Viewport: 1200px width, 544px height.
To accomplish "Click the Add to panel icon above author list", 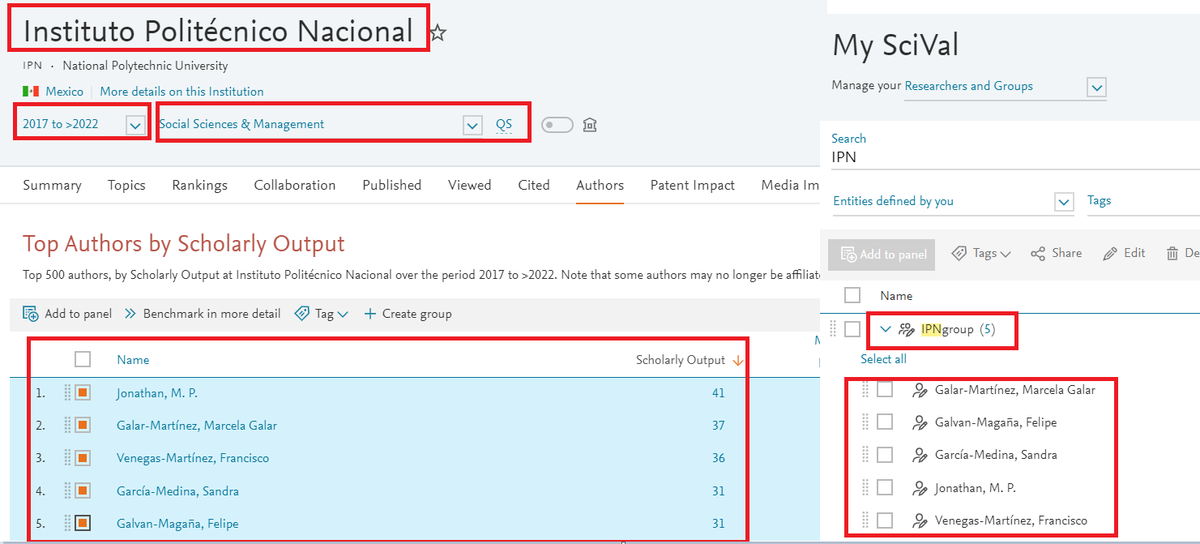I will [31, 314].
